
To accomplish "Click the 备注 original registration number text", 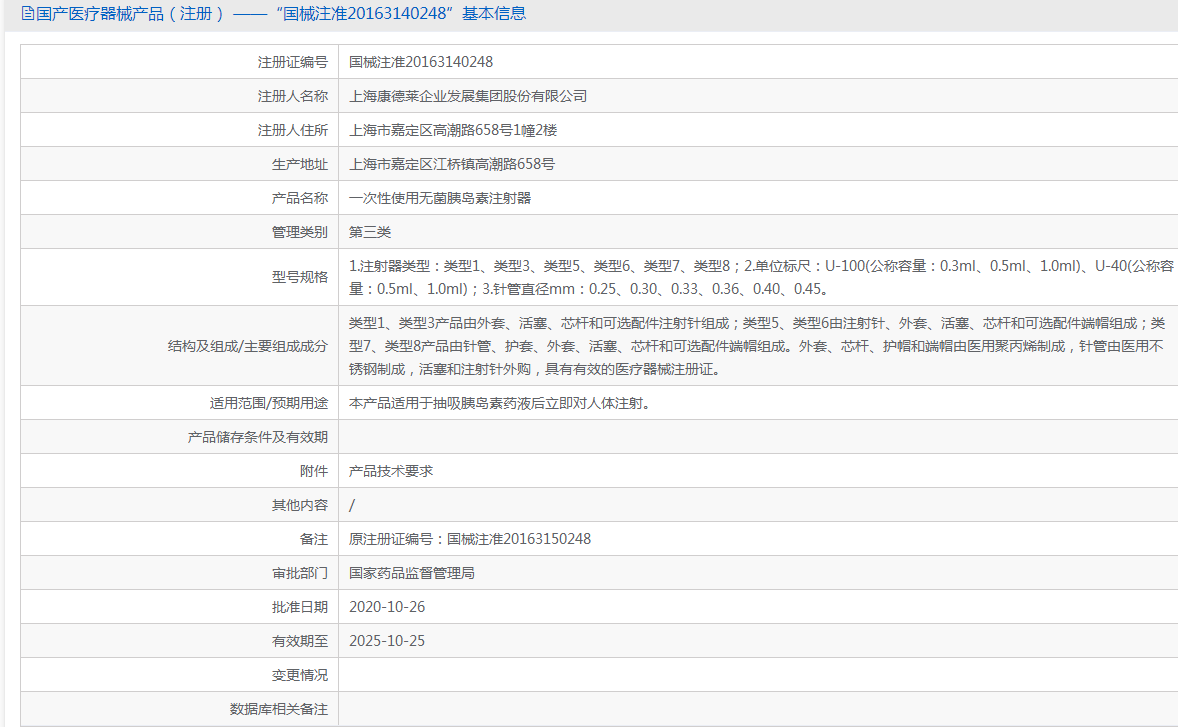I will 470,539.
